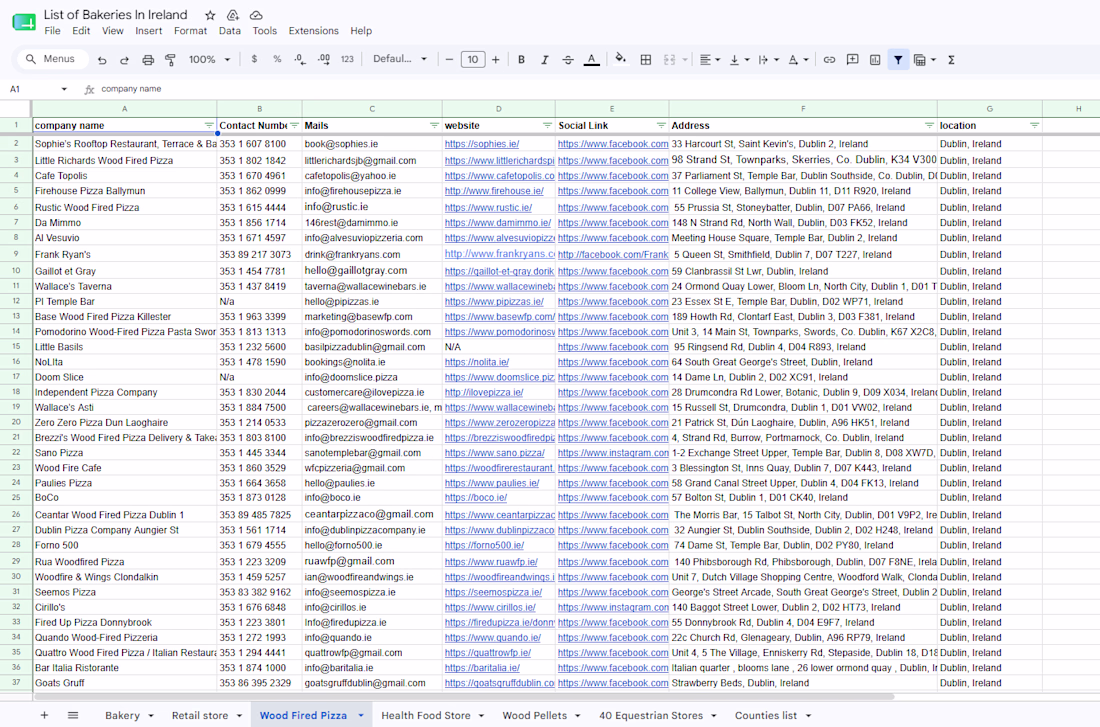Star this spreadsheet document
The height and width of the screenshot is (727, 1100).
point(210,15)
